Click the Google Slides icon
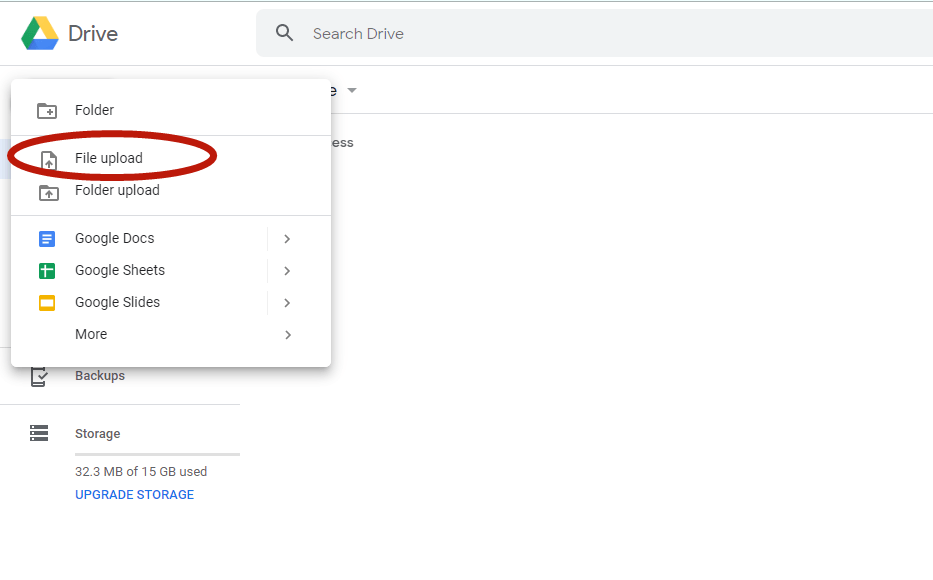 click(x=47, y=303)
